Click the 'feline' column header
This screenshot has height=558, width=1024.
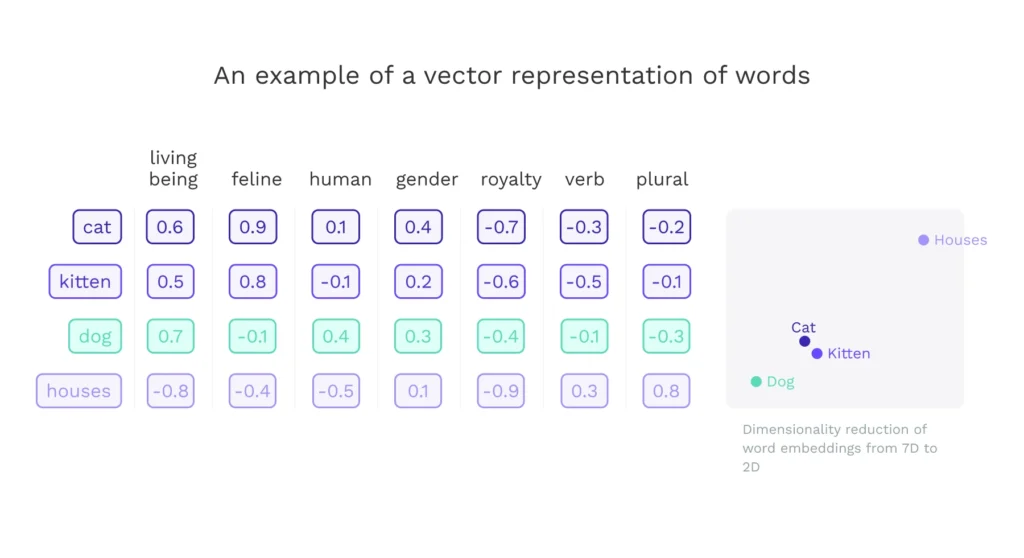[x=256, y=180]
